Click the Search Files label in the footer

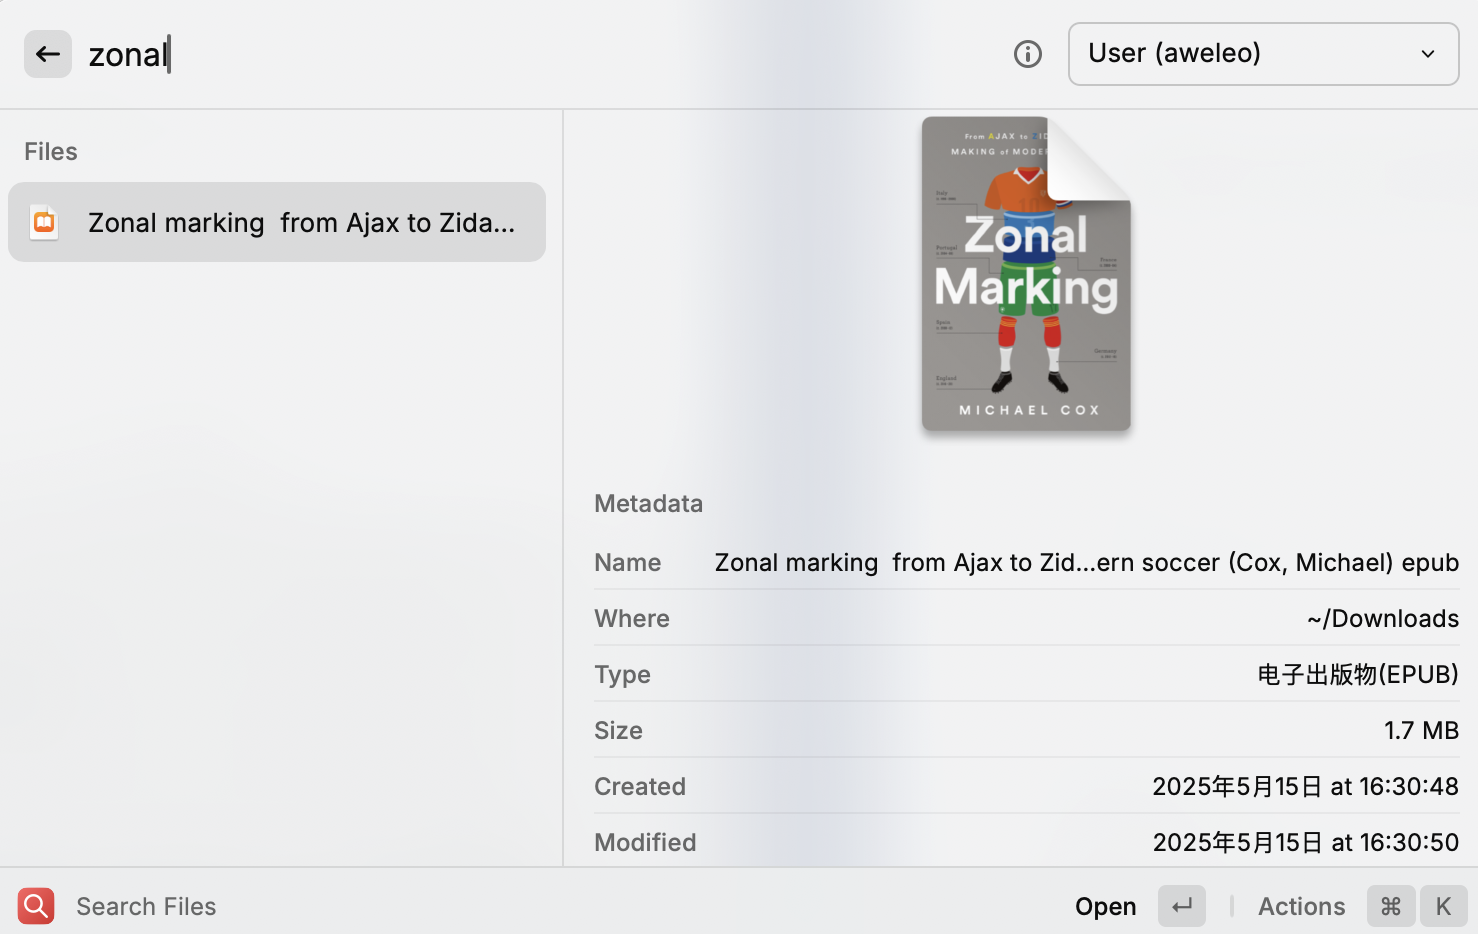click(146, 906)
